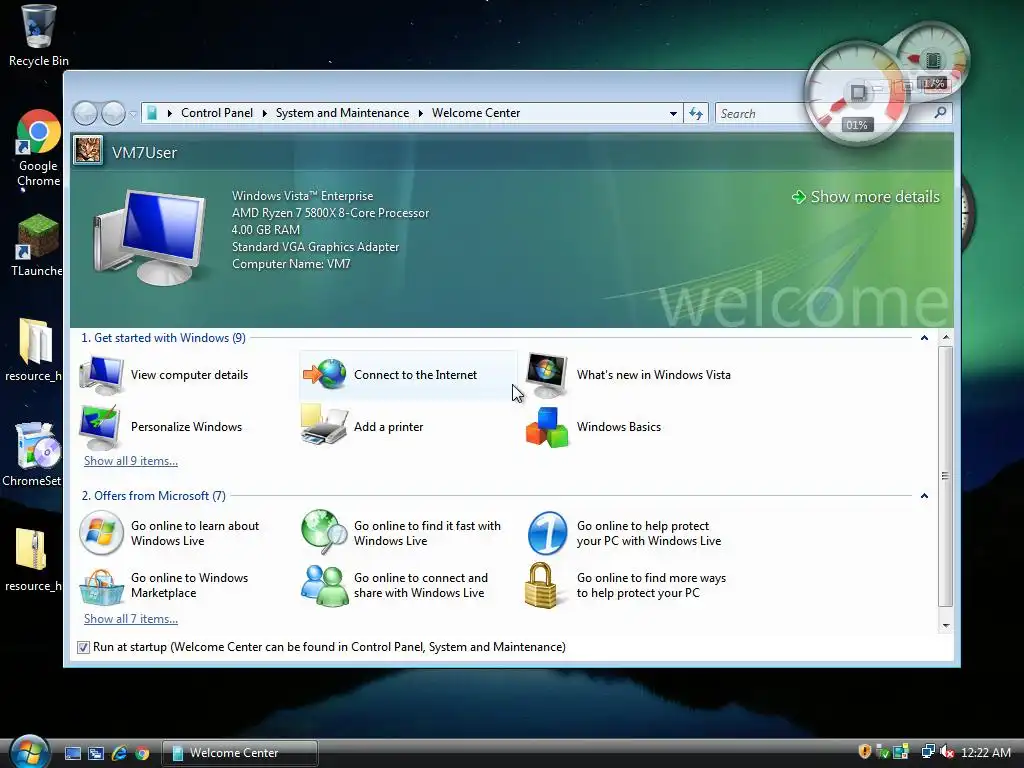Open address bar history dropdown

673,113
